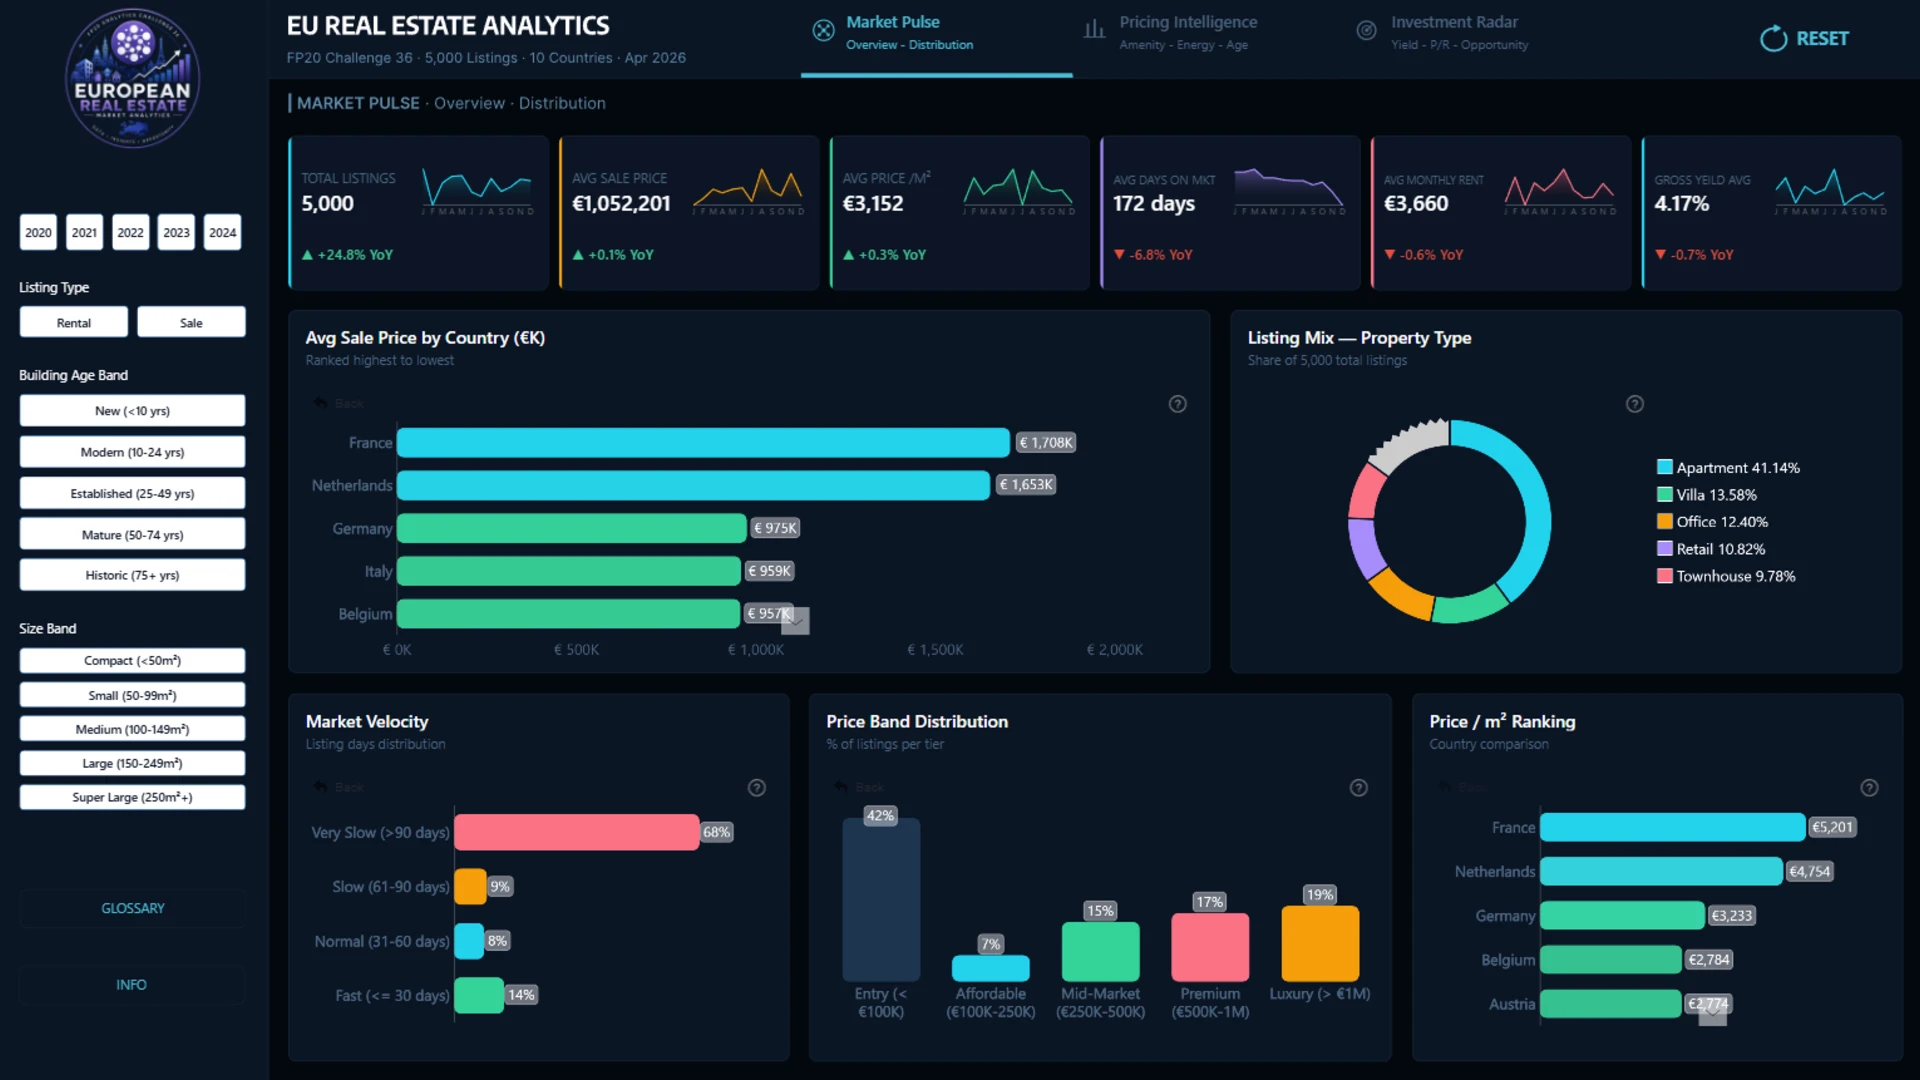The height and width of the screenshot is (1080, 1920).
Task: Open help icon on Price / m² Ranking
Action: [x=1868, y=788]
